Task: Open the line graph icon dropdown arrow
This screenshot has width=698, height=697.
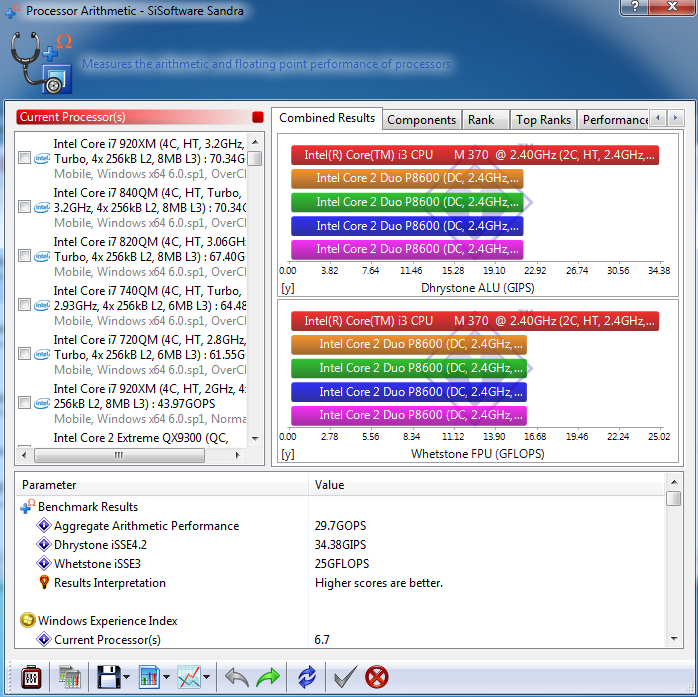Action: pos(207,677)
